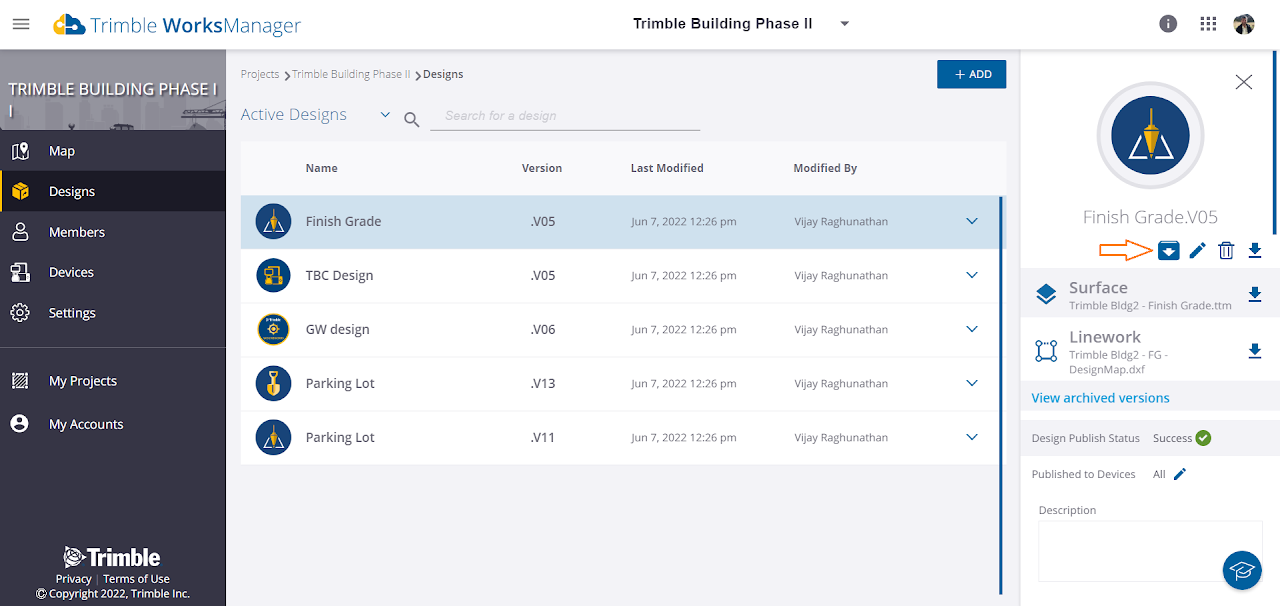1280x606 pixels.
Task: Click the Settings gear icon in sidebar
Action: (x=20, y=313)
